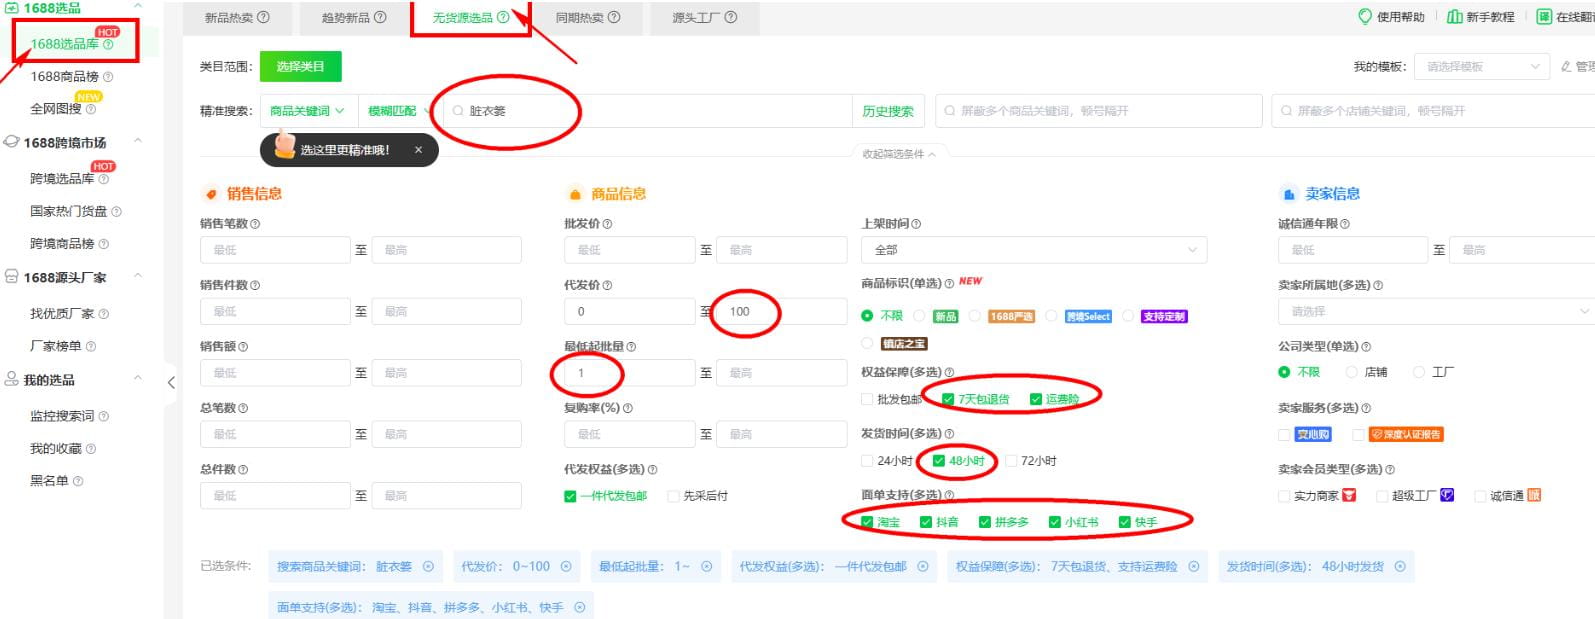
Task: Click help icon next to 诚信通年限
Action: (x=1344, y=224)
